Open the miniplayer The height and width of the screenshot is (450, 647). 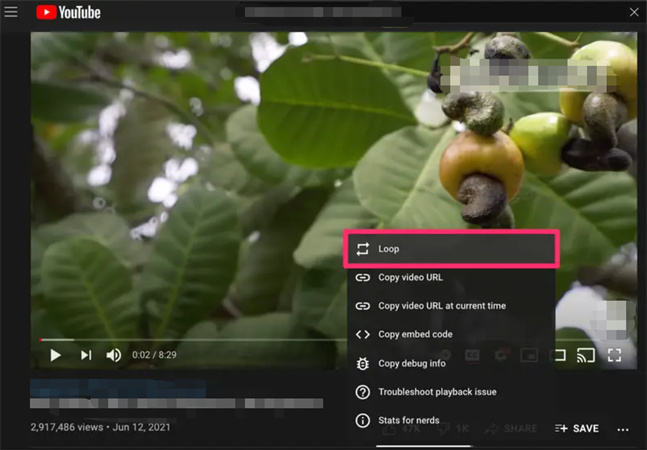(x=529, y=355)
